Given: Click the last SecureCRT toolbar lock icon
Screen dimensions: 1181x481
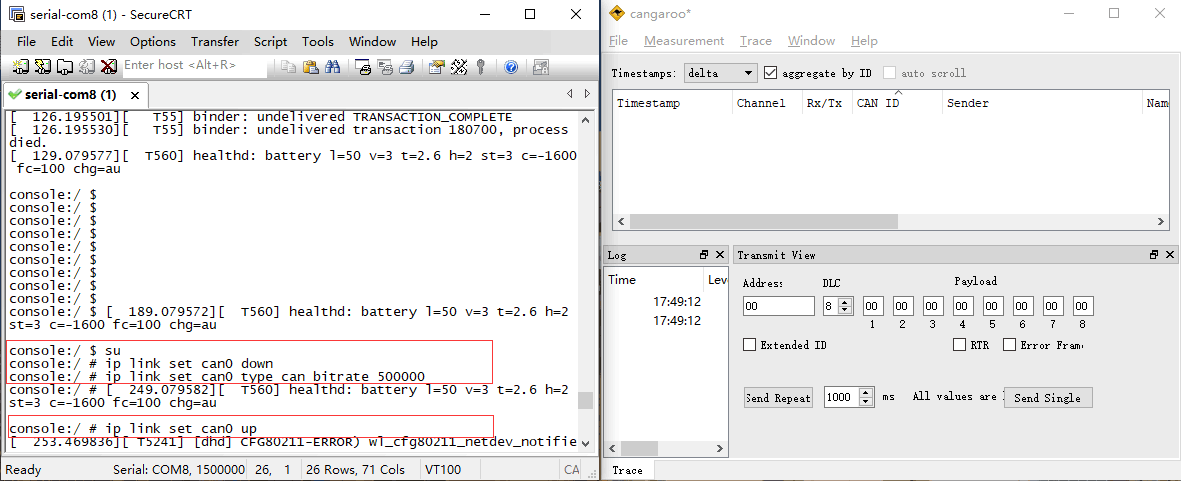Looking at the screenshot, I should pos(540,67).
